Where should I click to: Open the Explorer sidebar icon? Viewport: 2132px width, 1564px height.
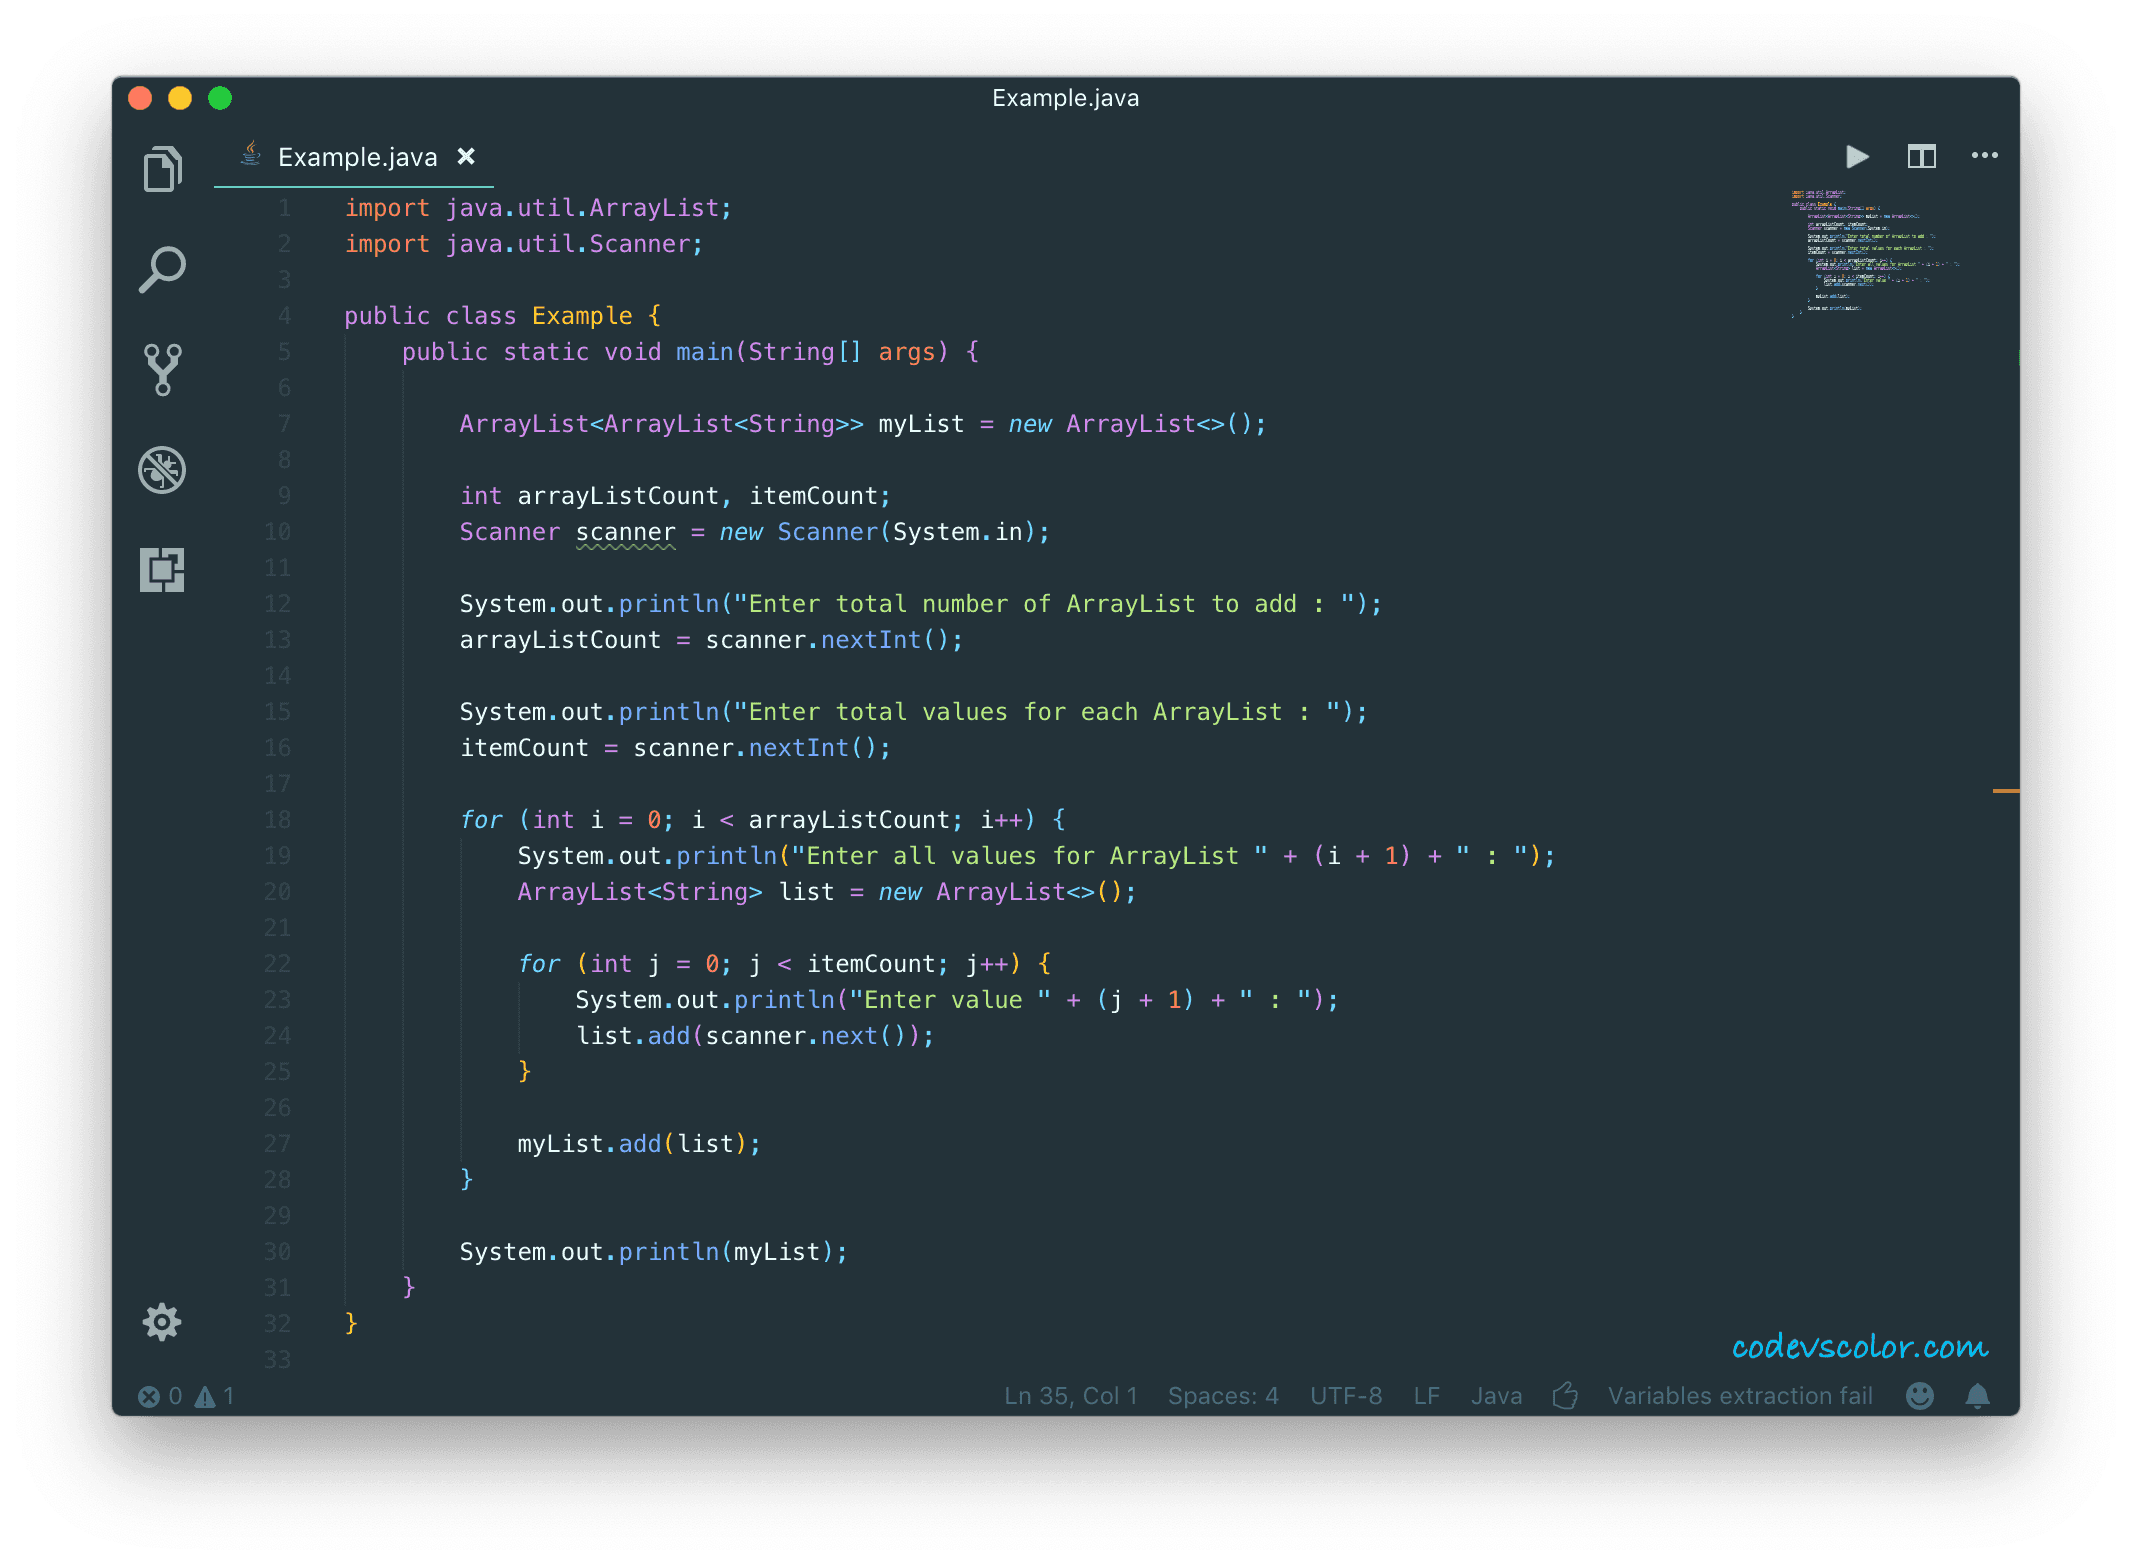click(x=162, y=168)
